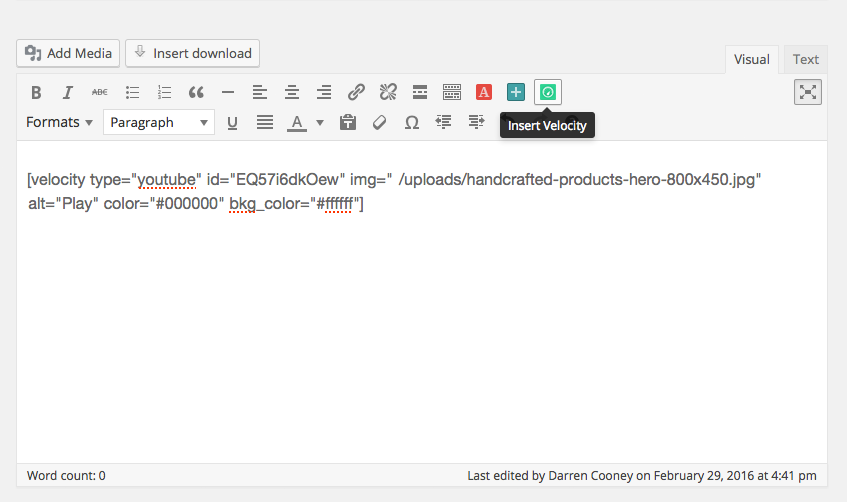Screen dimensions: 847x502
Task: Justify the text alignment
Action: 265,123
